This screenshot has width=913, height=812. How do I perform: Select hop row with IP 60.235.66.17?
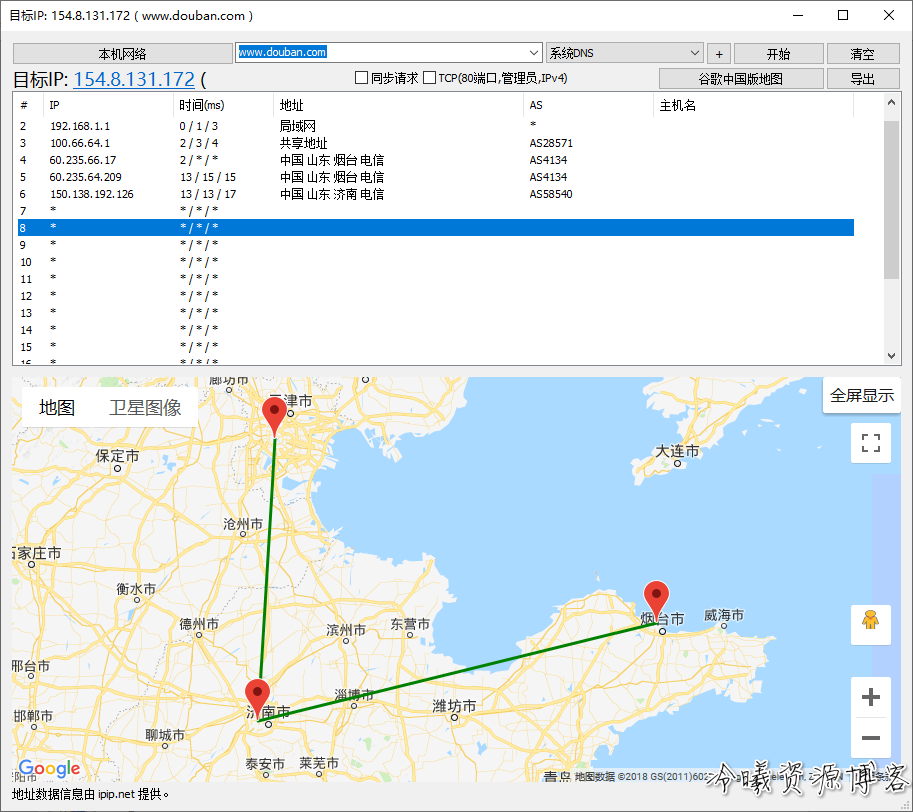click(436, 159)
